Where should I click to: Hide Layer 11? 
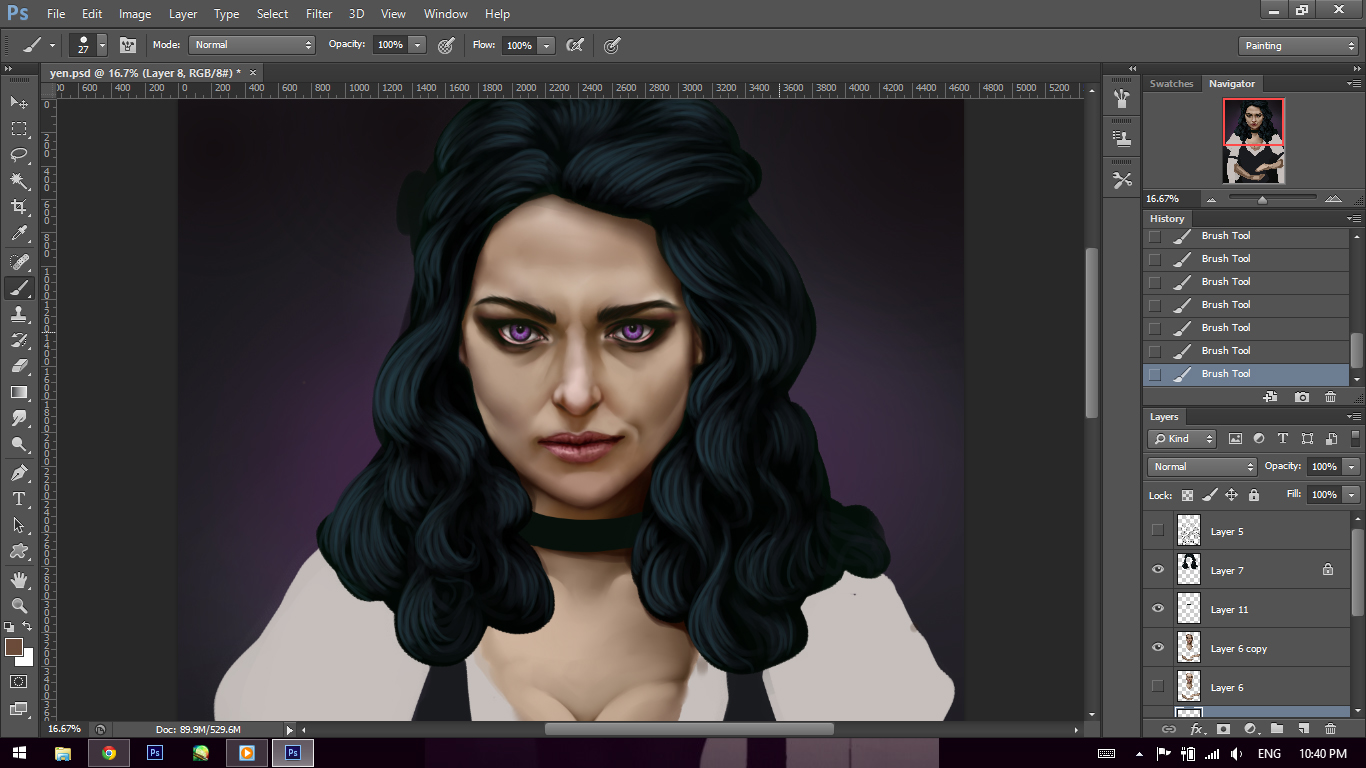click(x=1158, y=609)
